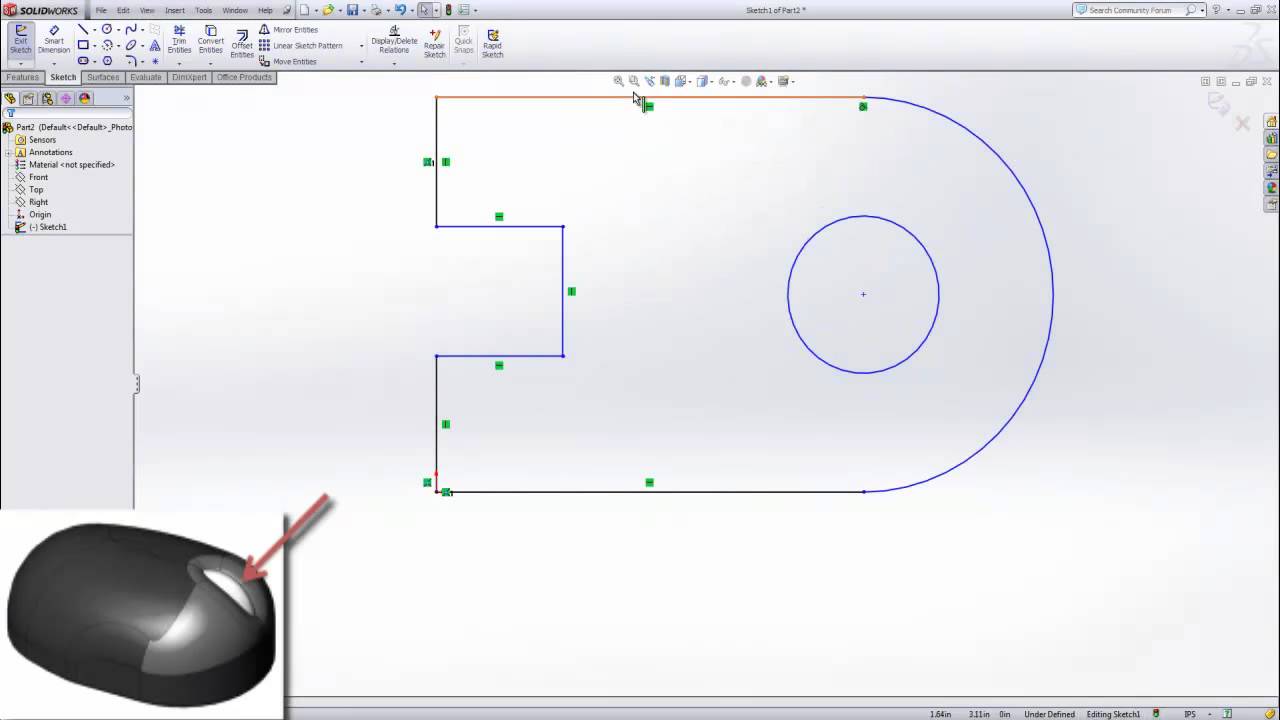Open the Linear Sketch Pattern dropdown arrow

pyautogui.click(x=361, y=45)
